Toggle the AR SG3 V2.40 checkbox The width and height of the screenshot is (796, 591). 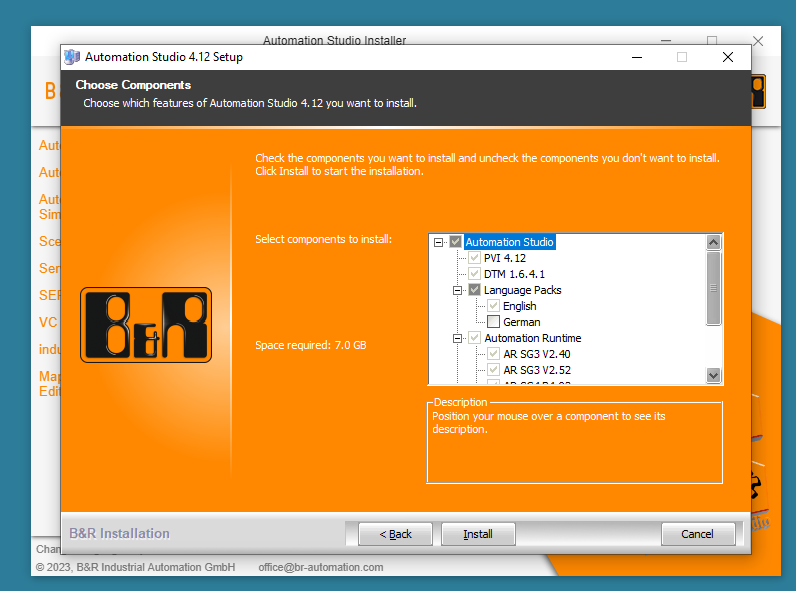tap(493, 354)
